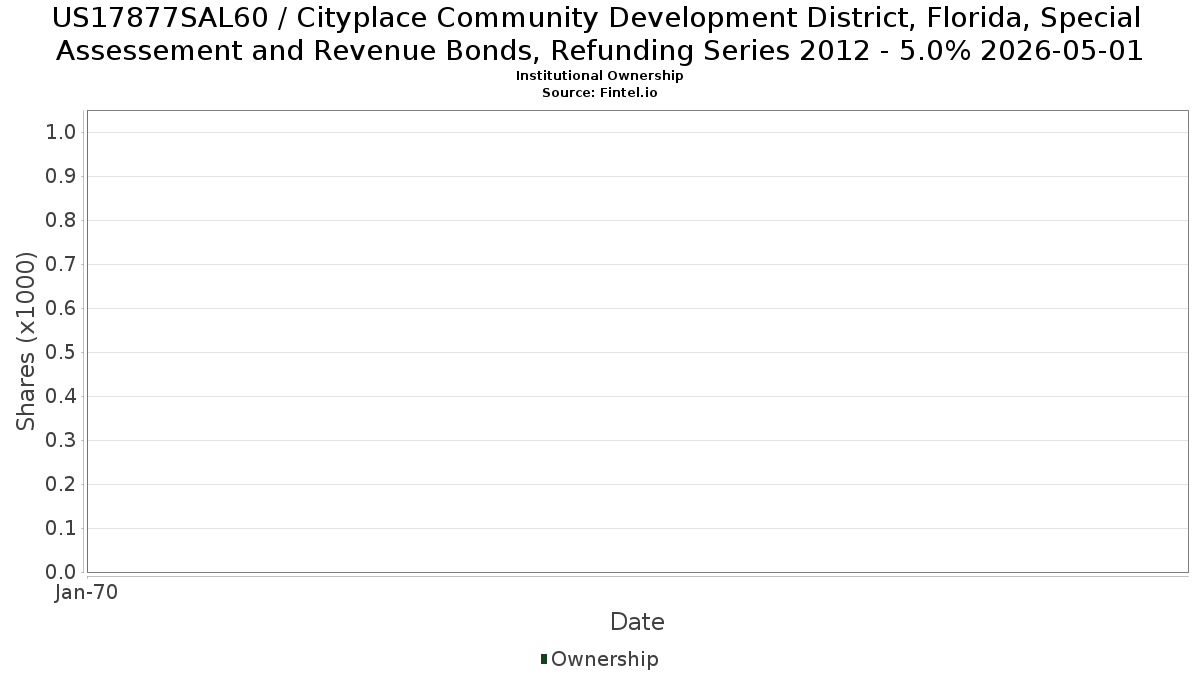The height and width of the screenshot is (675, 1200).
Task: Click the green Ownership legend color marker
Action: (544, 659)
